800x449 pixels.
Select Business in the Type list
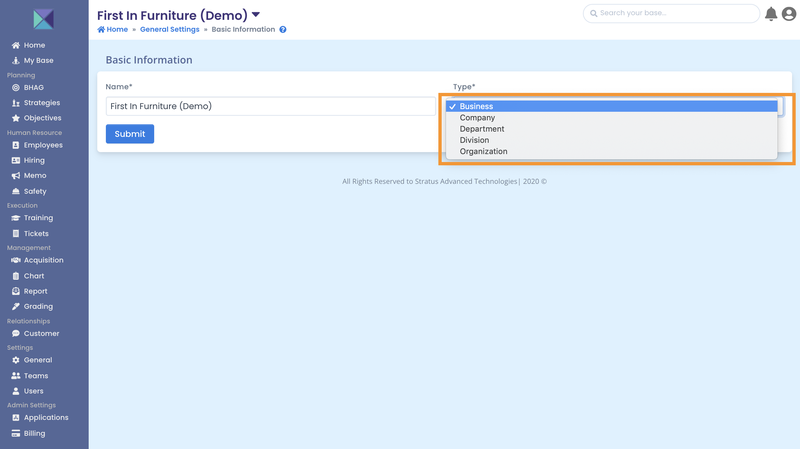coord(611,106)
